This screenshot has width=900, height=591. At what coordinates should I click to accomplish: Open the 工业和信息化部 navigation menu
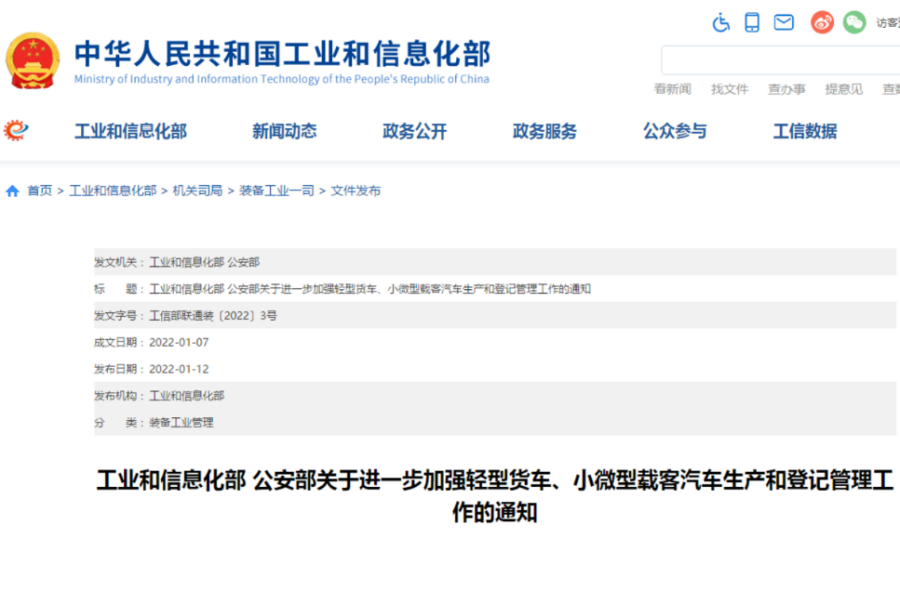click(x=131, y=131)
